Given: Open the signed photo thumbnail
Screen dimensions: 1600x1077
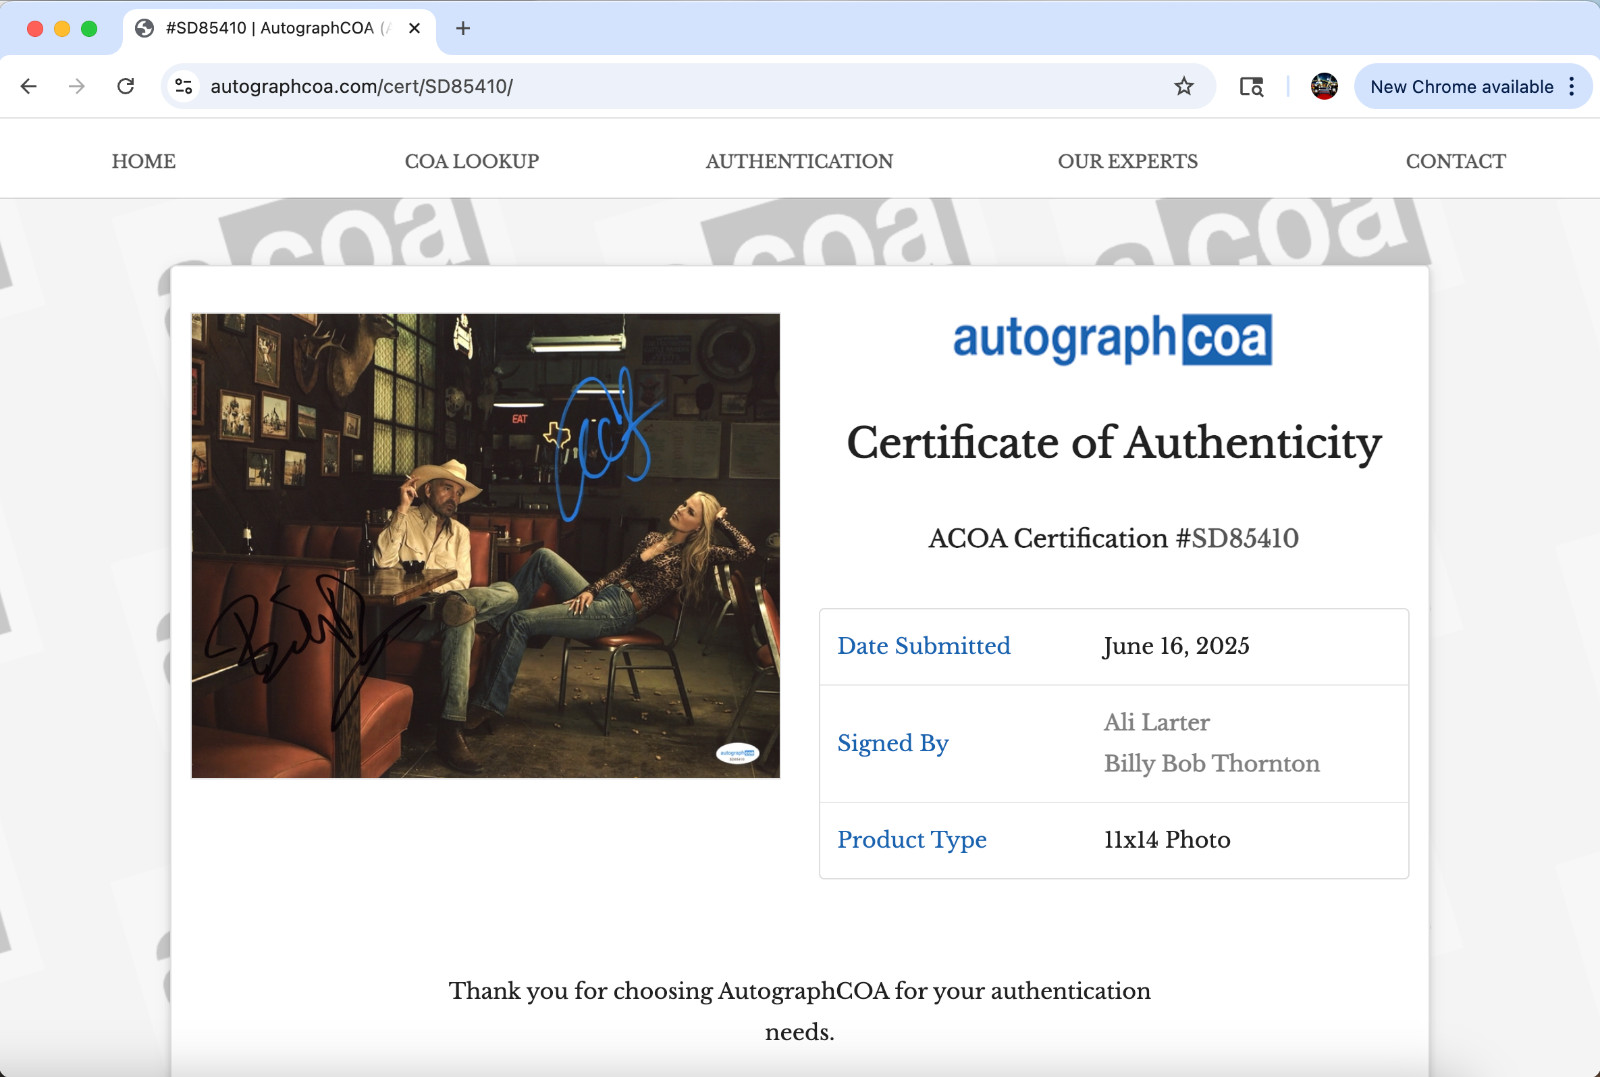Looking at the screenshot, I should [x=485, y=545].
